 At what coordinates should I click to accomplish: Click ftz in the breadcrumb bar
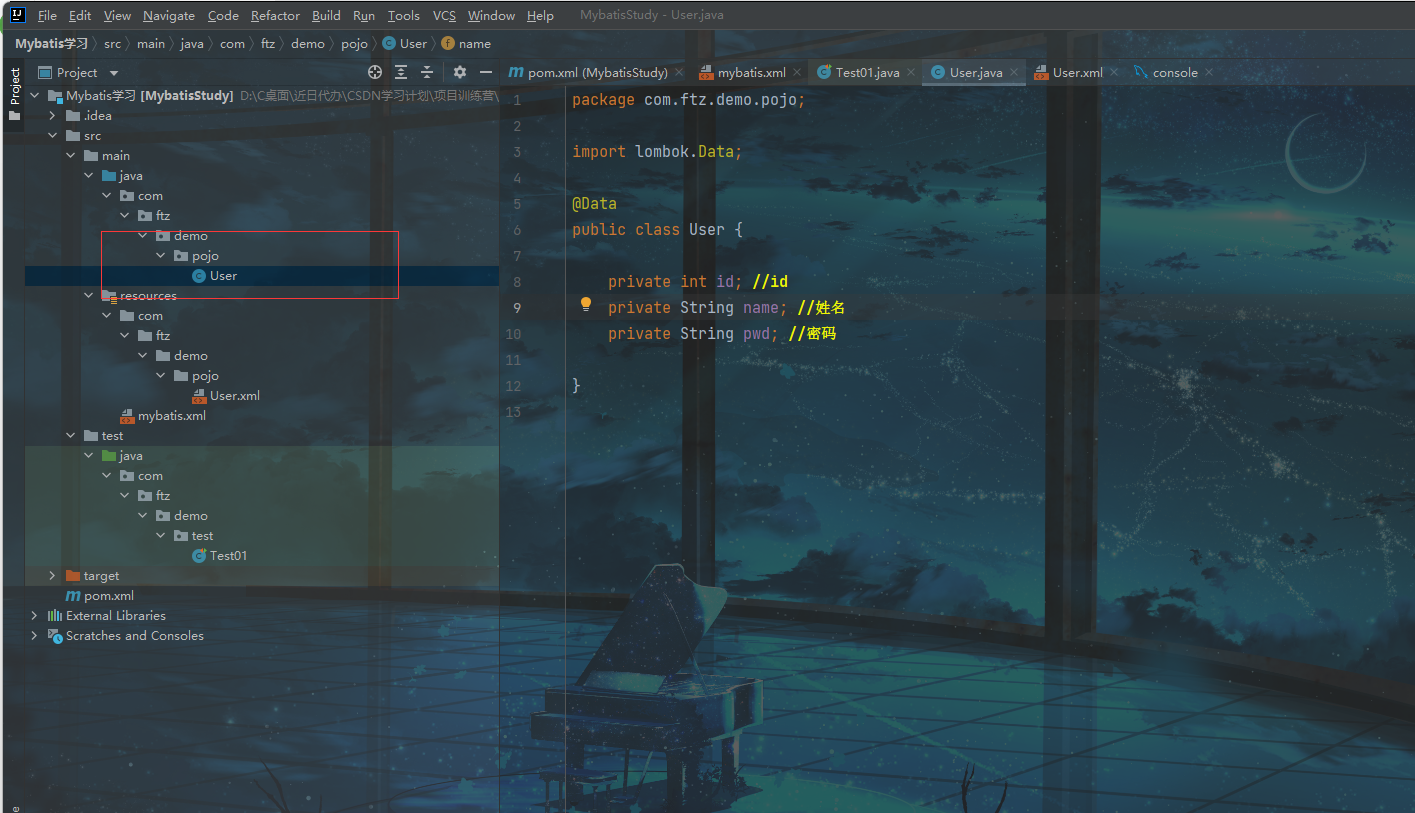(268, 43)
